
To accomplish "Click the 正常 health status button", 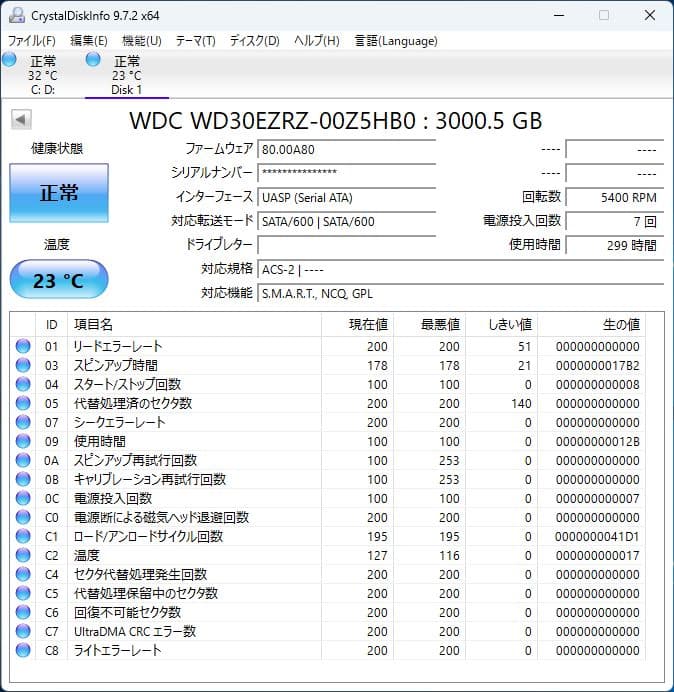I will (x=59, y=193).
